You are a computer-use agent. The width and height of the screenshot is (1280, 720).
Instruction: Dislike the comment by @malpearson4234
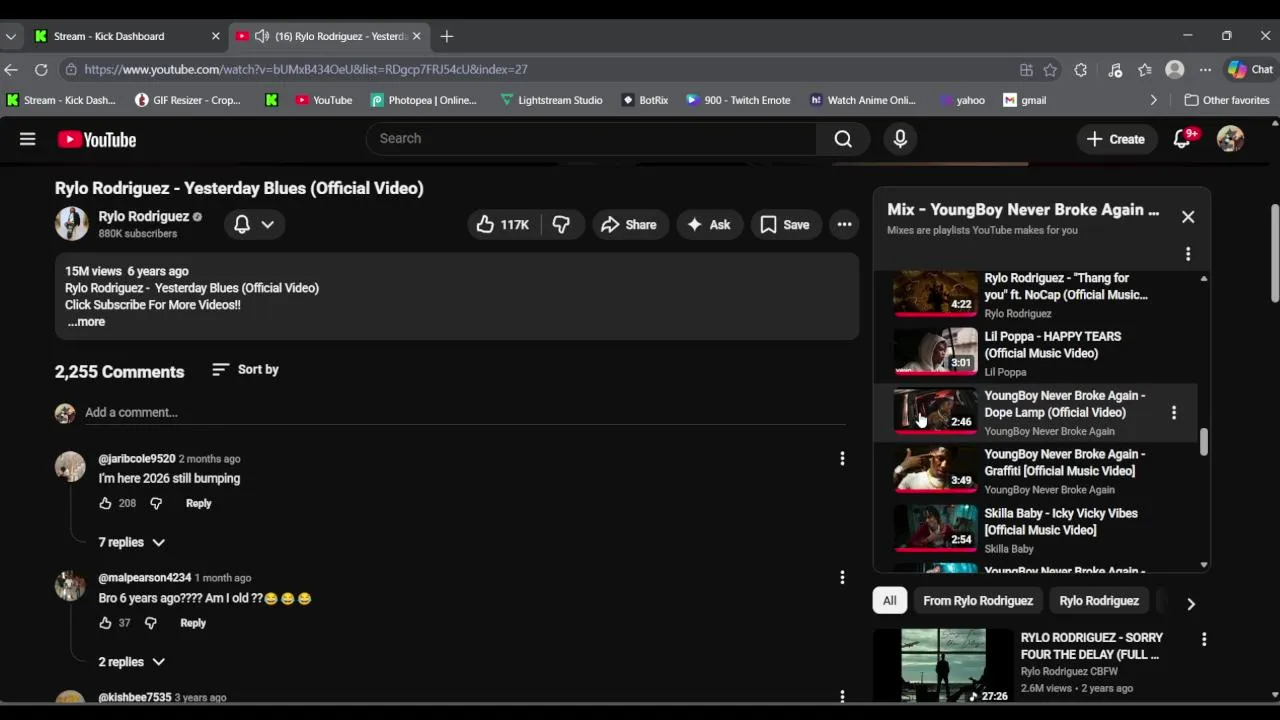(150, 623)
